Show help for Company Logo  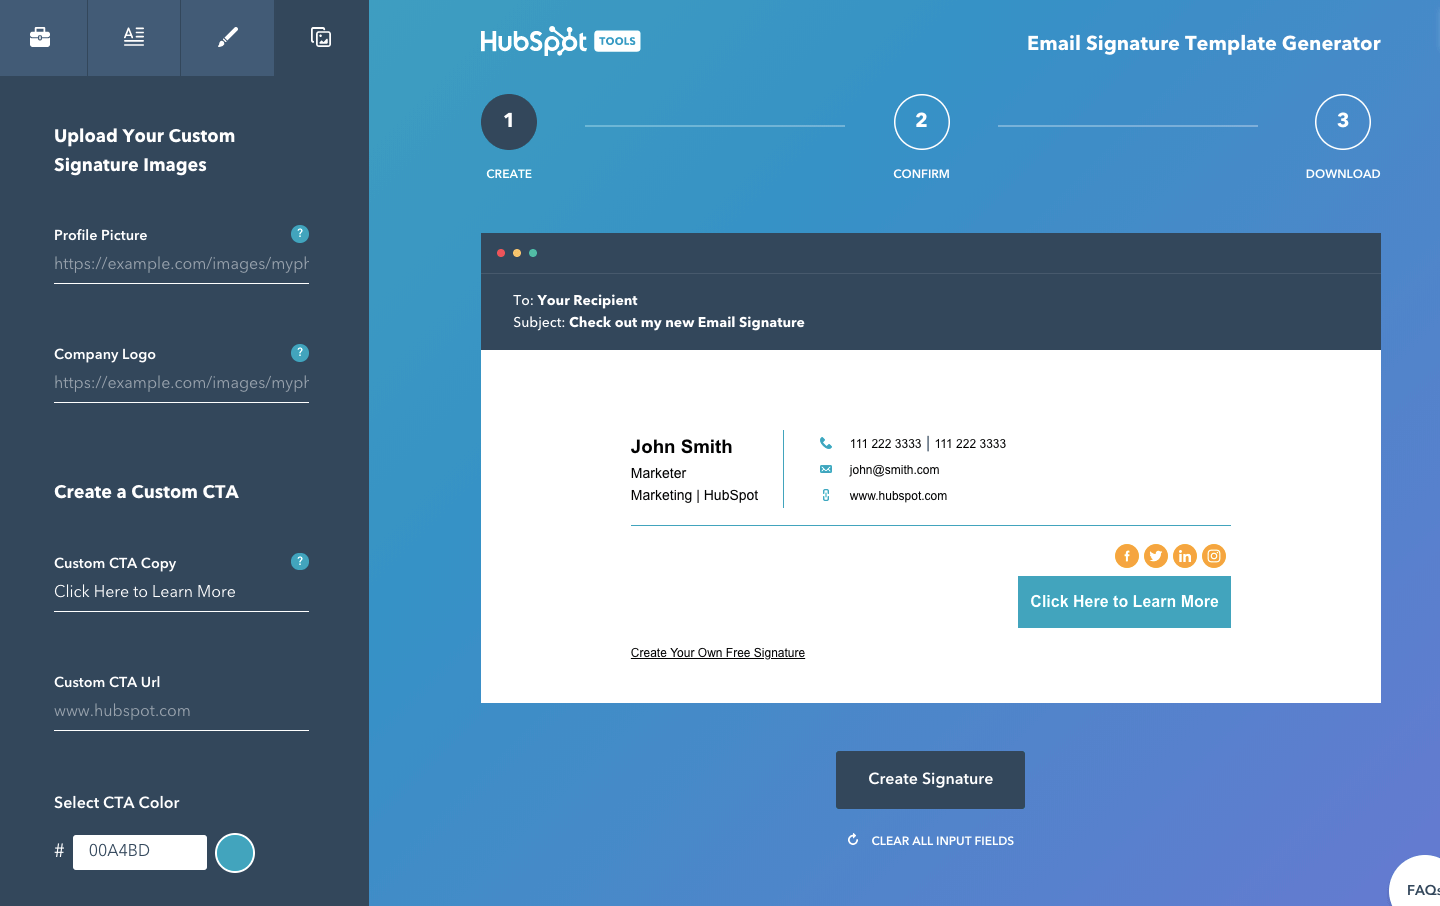(300, 353)
